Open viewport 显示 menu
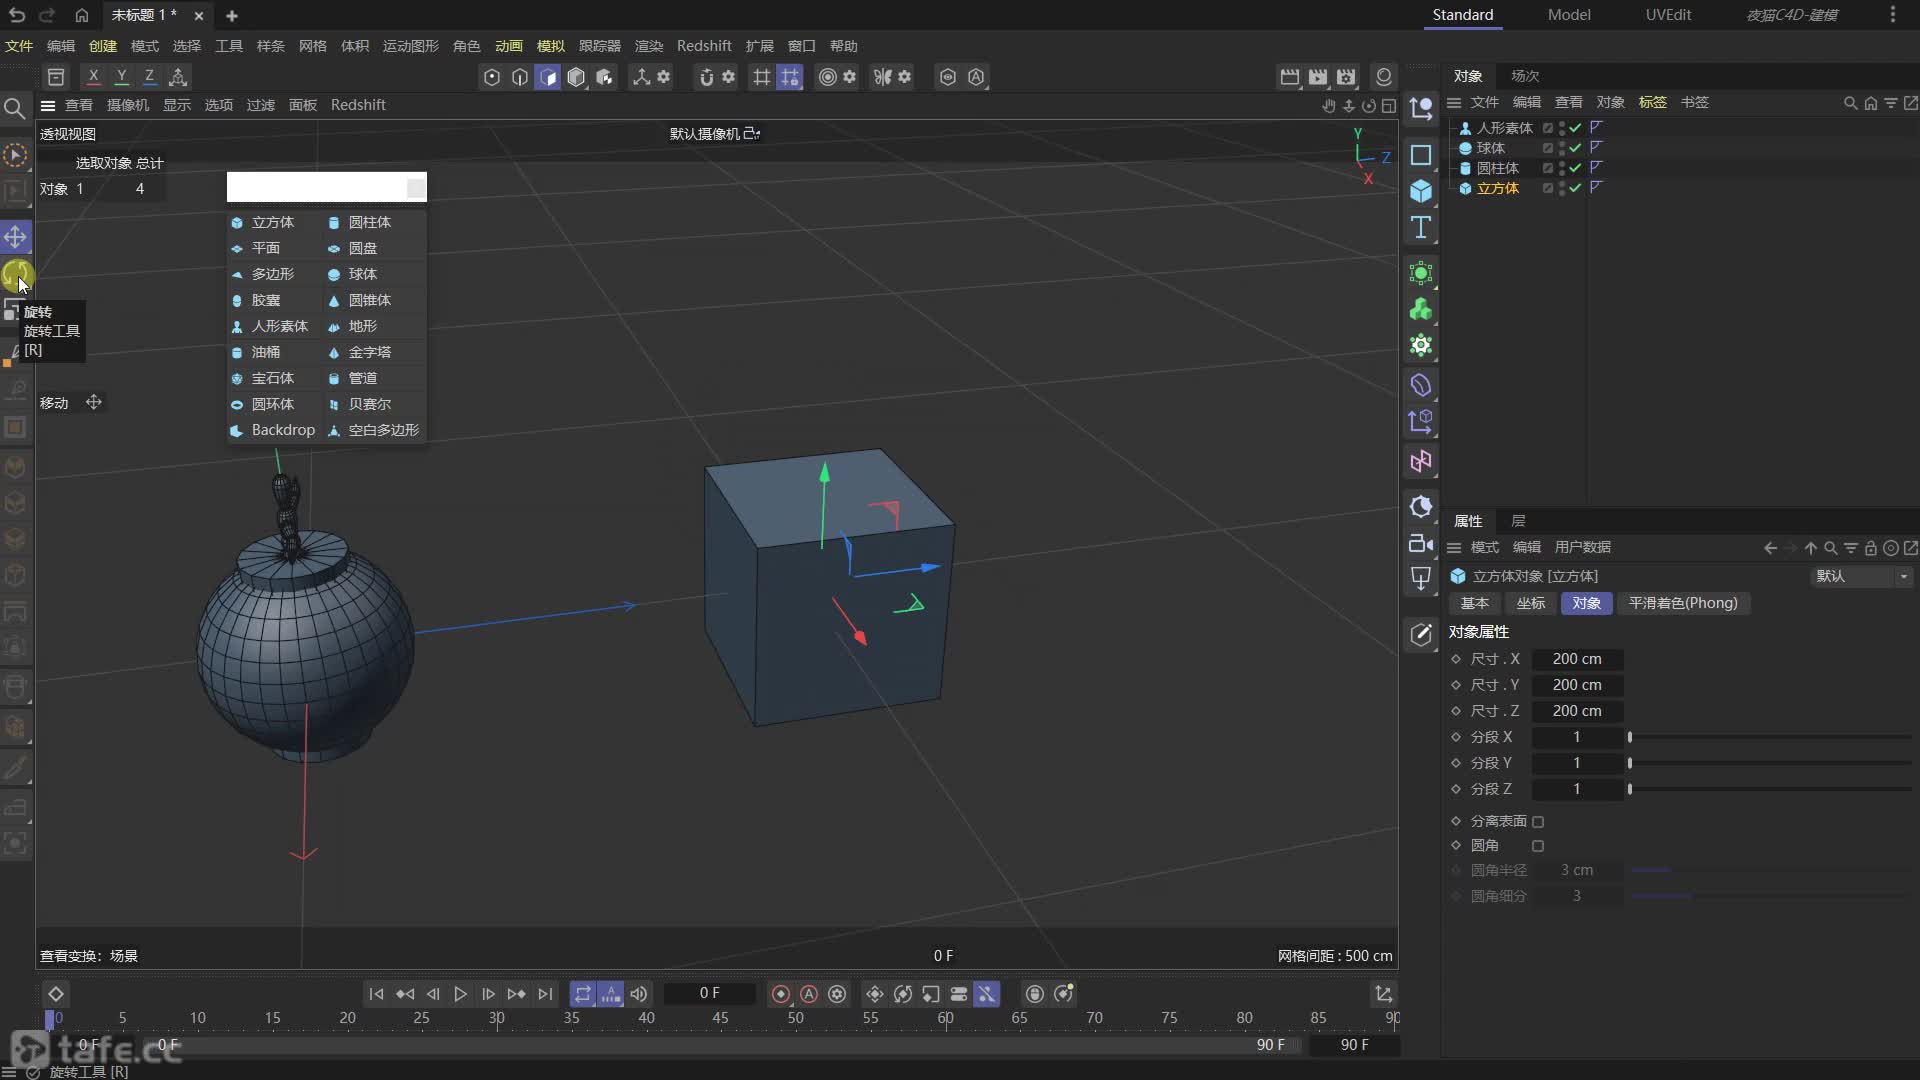 [177, 105]
